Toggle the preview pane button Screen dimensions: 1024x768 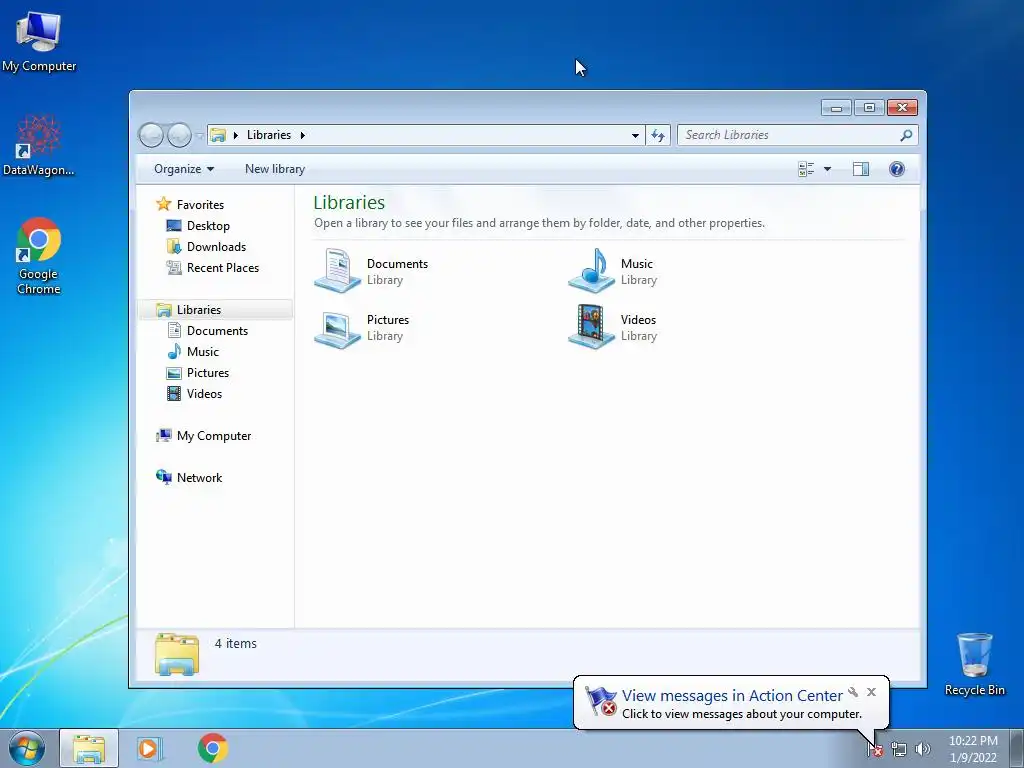point(861,169)
